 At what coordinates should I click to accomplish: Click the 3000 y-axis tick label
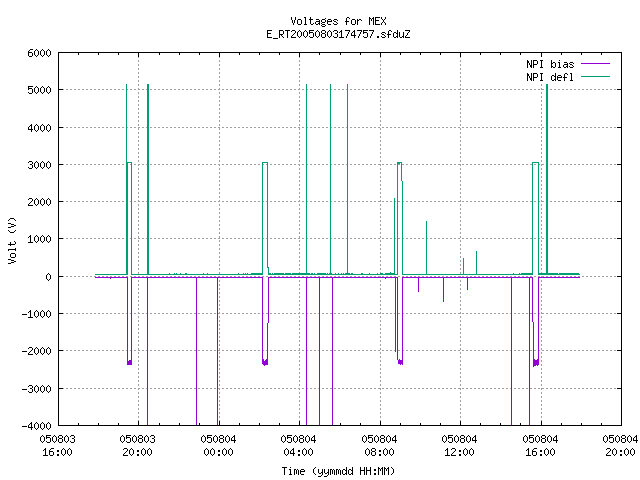40,165
